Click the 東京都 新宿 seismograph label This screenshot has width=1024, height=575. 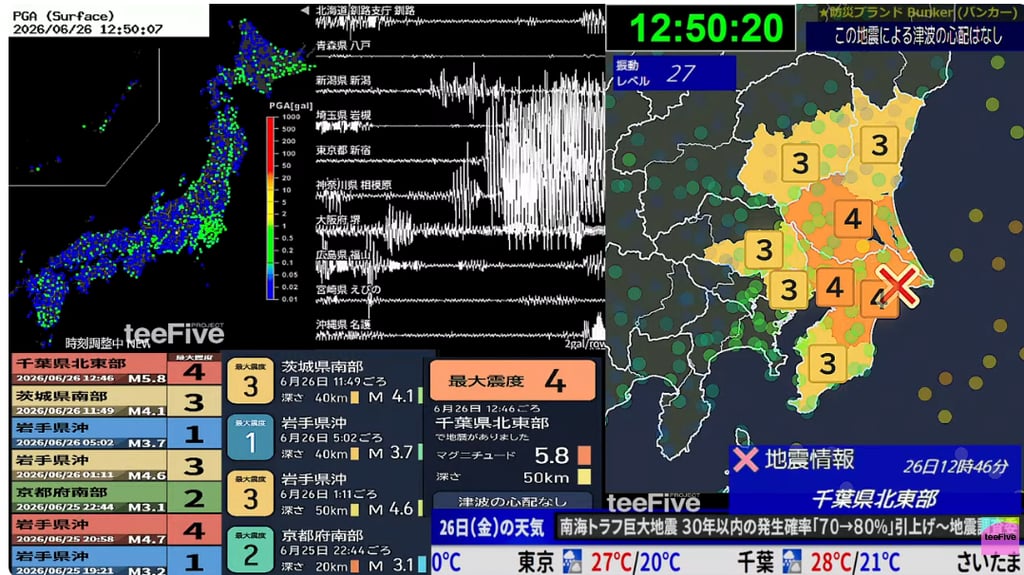pyautogui.click(x=344, y=150)
